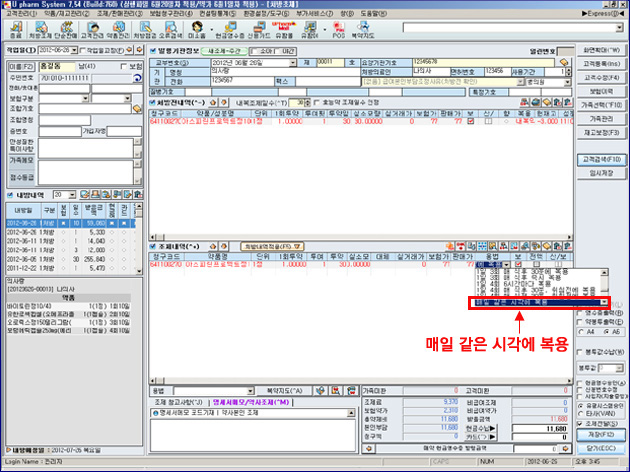
Task: Toggle the 발행기관정보 checkbox
Action: [x=153, y=51]
